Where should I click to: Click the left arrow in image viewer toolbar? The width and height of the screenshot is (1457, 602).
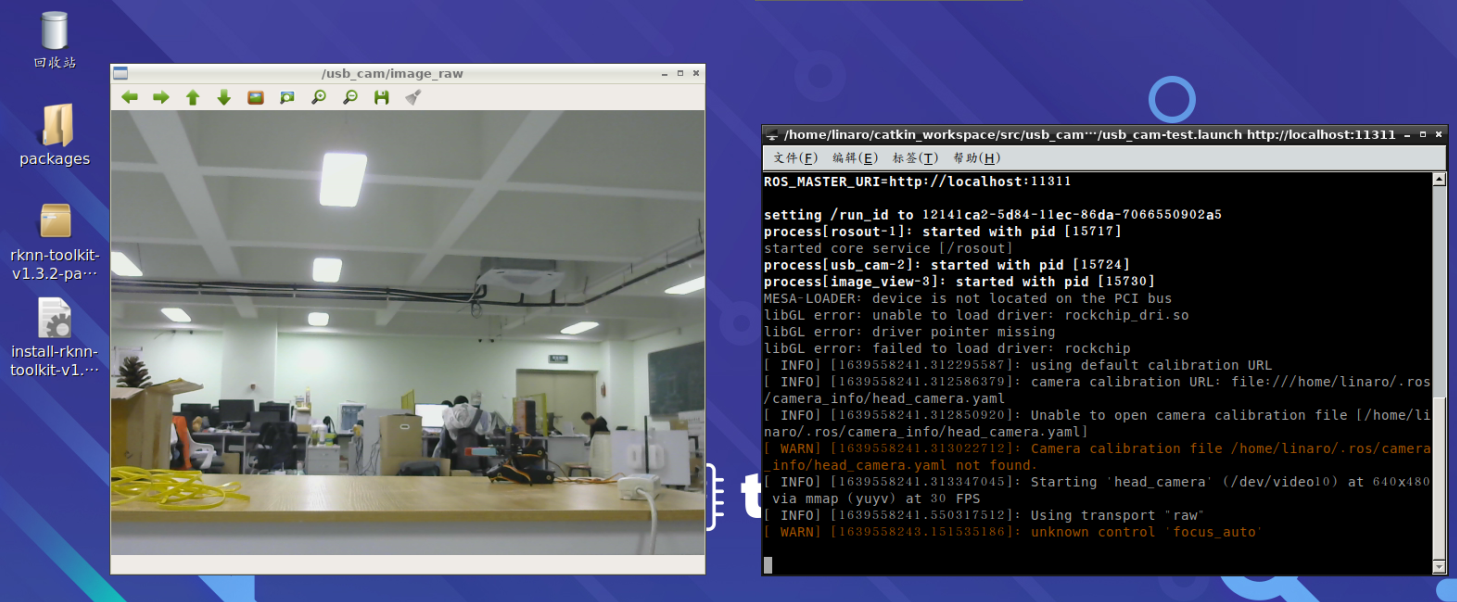129,97
